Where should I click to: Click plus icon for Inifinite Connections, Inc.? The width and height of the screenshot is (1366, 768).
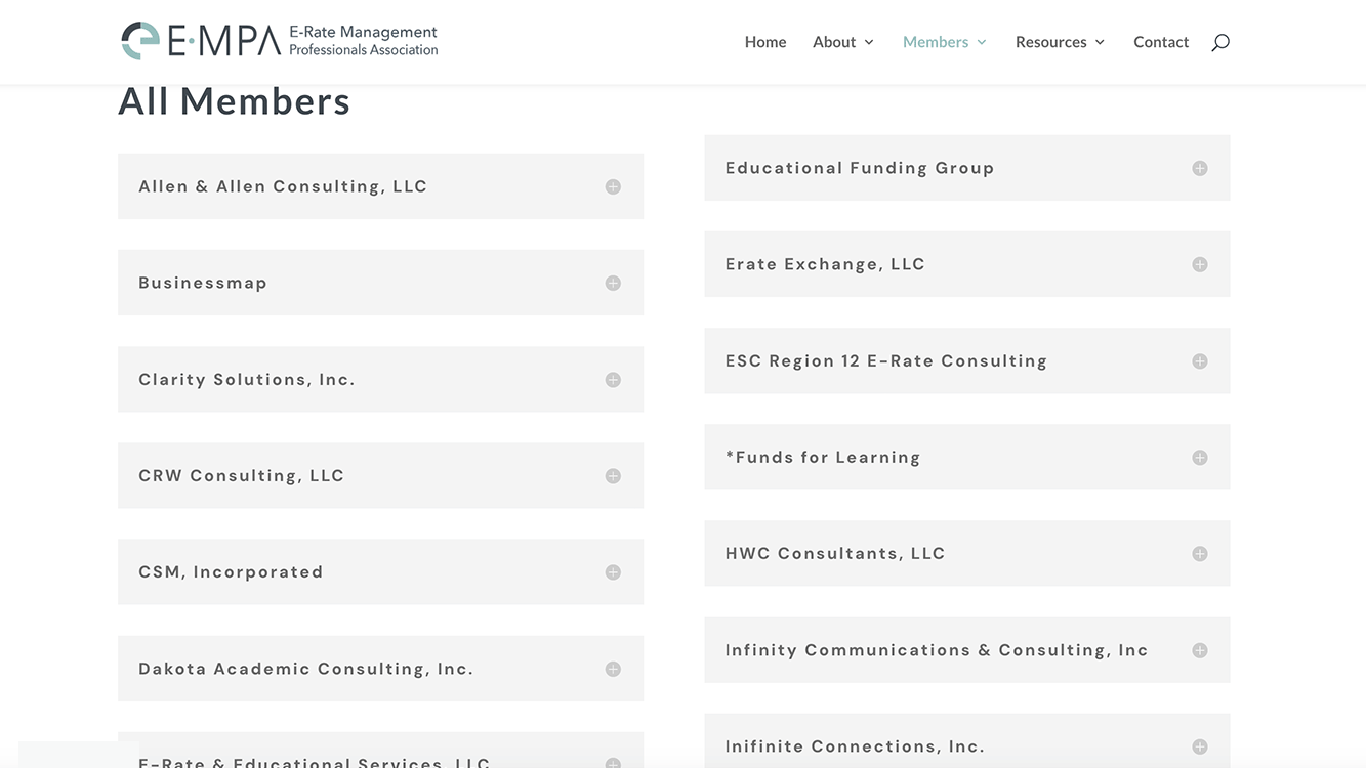(1200, 746)
